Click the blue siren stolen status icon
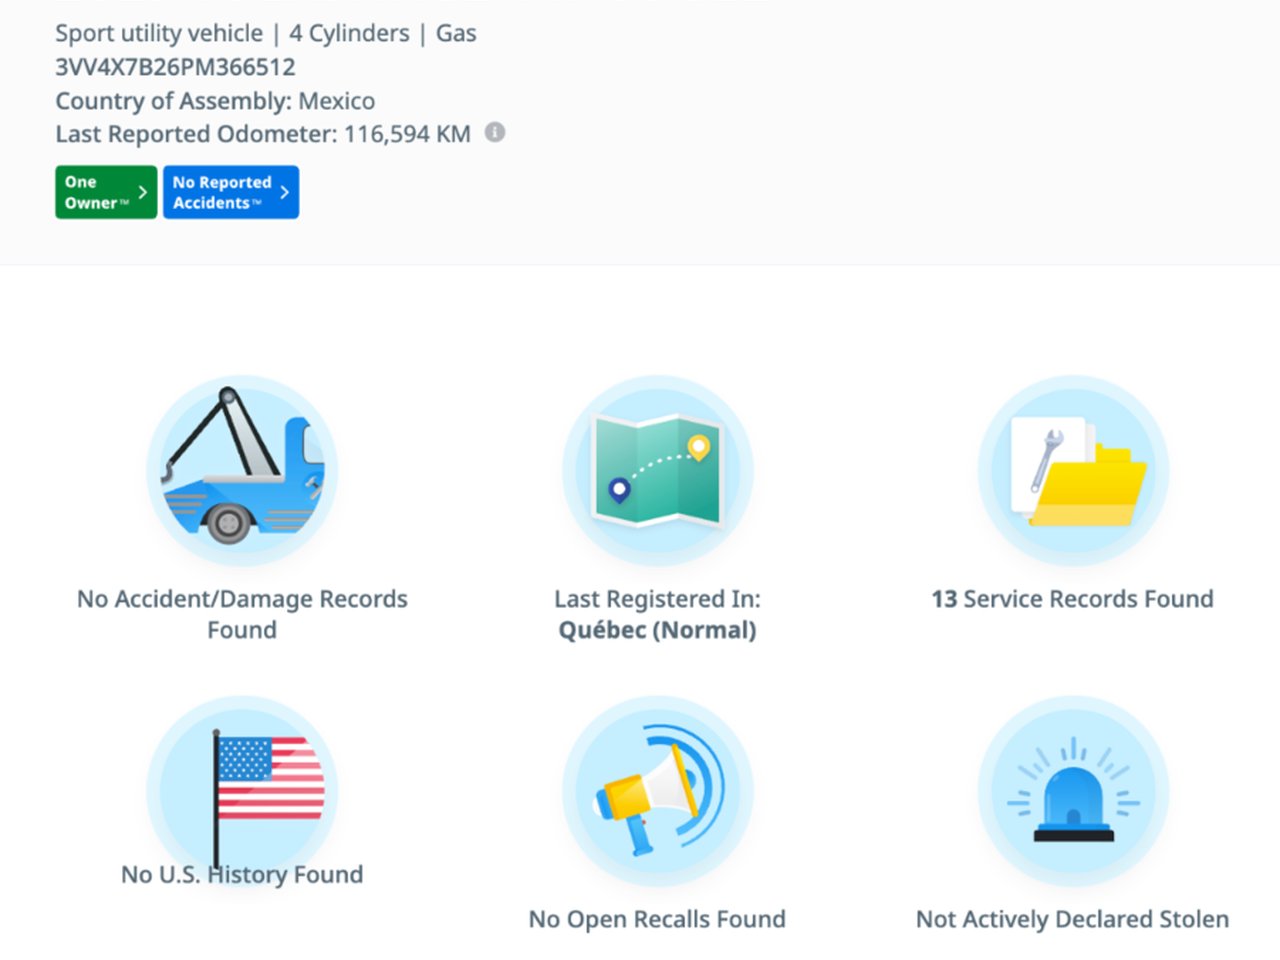Screen dimensions: 1280x960 click(x=1073, y=791)
